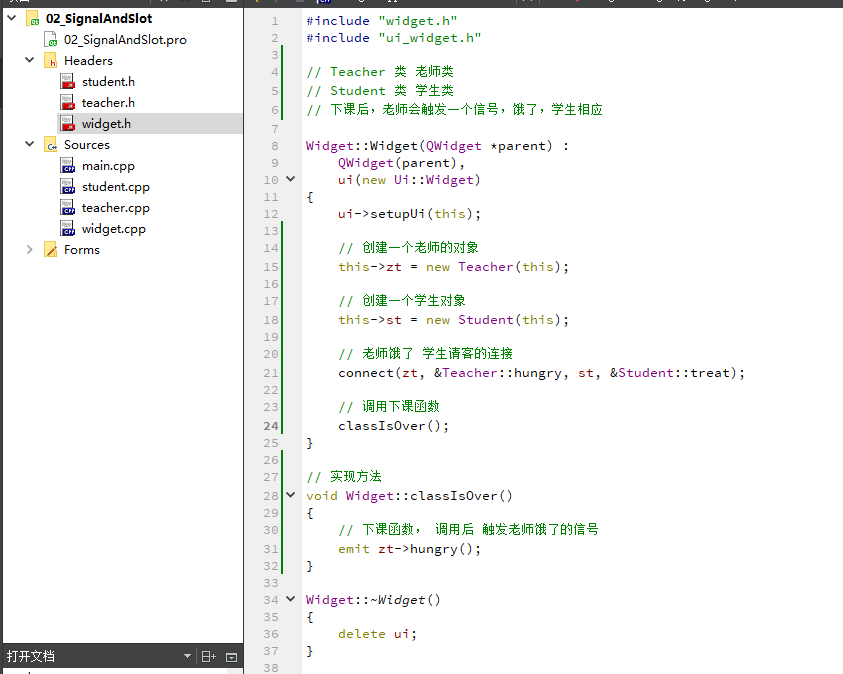Fold the Widget destructor at line 34

290,599
